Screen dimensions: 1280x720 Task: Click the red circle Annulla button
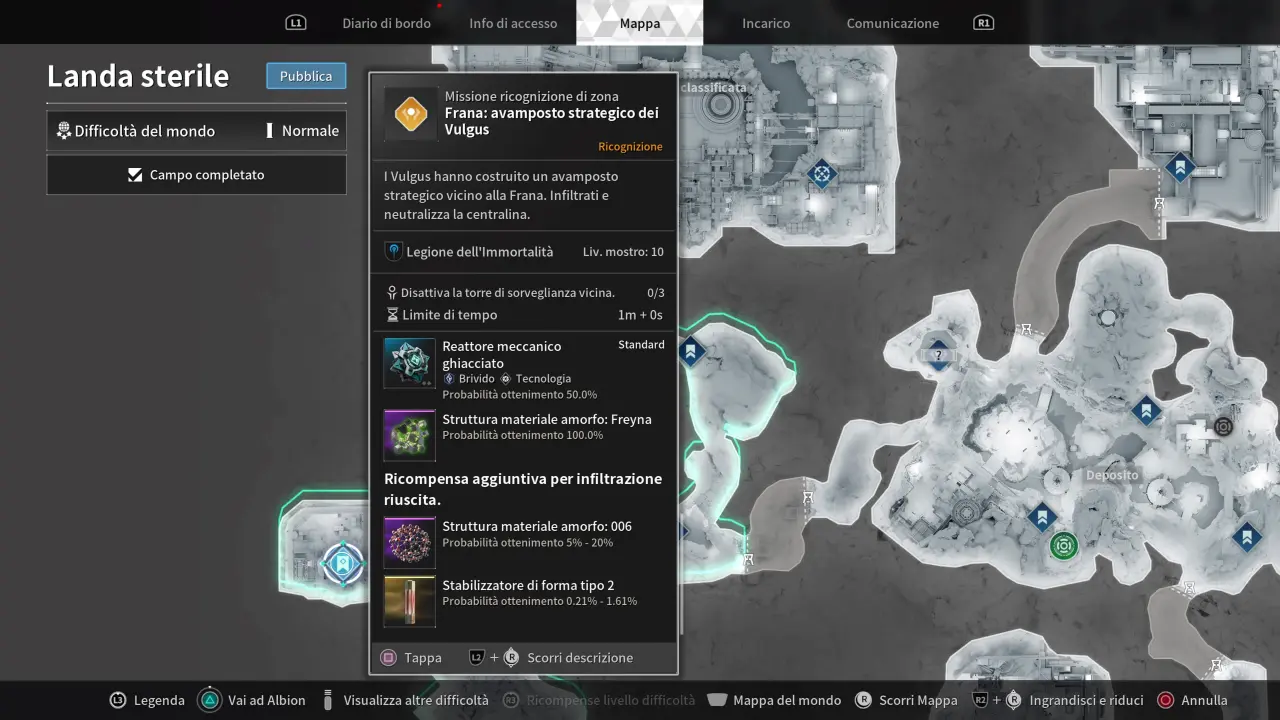(1166, 700)
